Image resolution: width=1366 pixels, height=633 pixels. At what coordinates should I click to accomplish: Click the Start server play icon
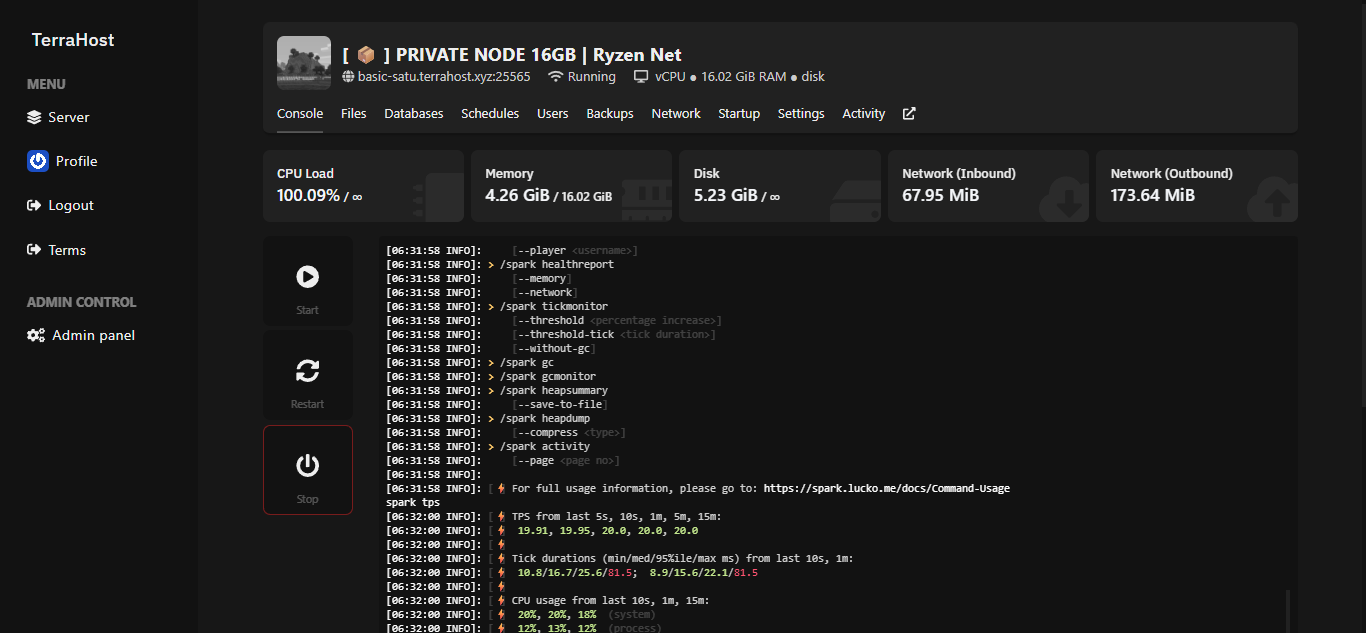pyautogui.click(x=307, y=277)
